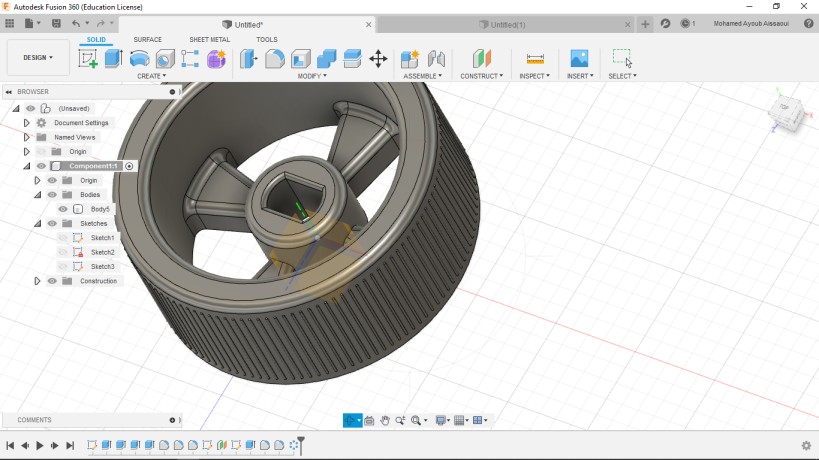Select the Rectangular Pattern tool
Image resolution: width=819 pixels, height=460 pixels.
click(x=190, y=58)
